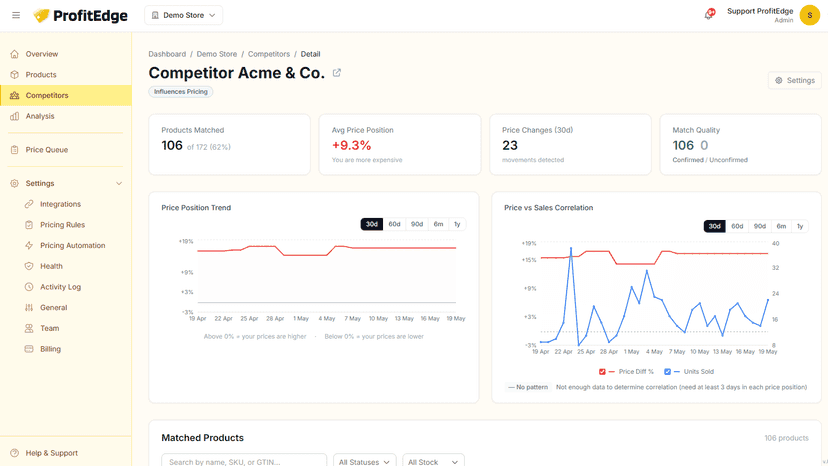
Task: Select 1y in Price Position Trend
Action: 457,224
